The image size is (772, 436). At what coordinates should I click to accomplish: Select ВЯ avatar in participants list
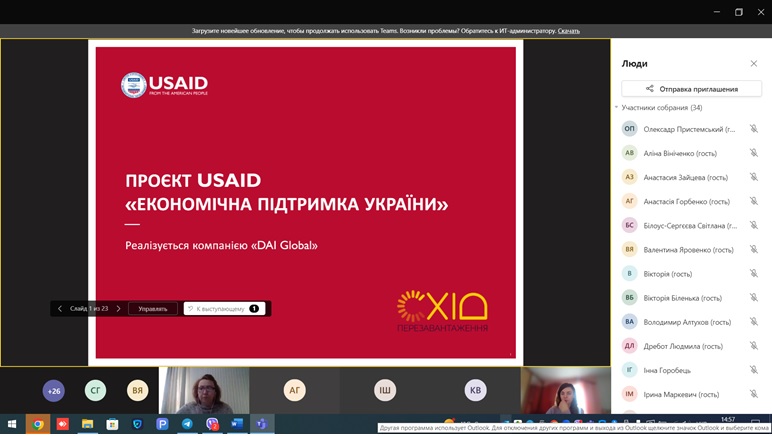[x=629, y=249]
